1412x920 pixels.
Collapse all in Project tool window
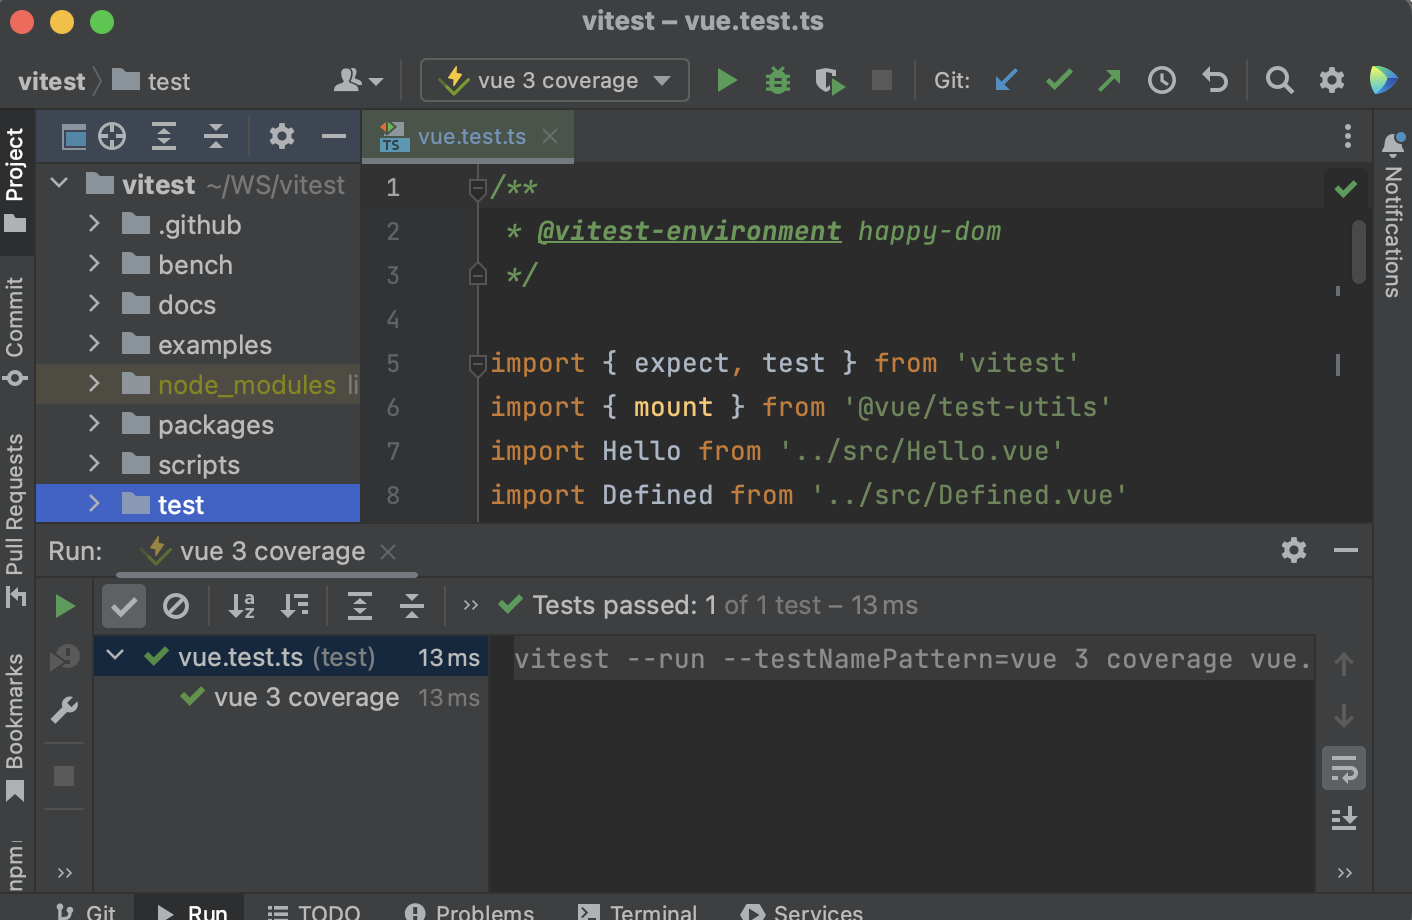216,136
